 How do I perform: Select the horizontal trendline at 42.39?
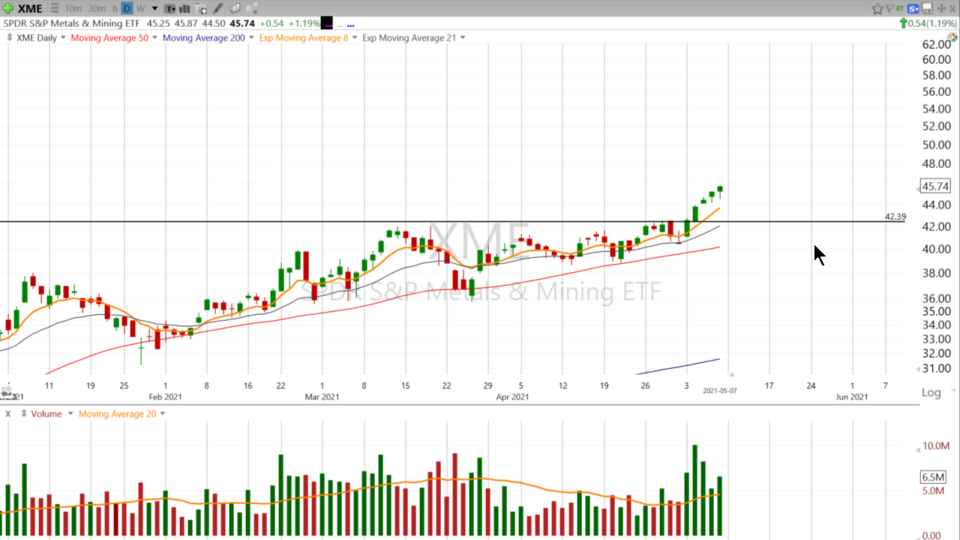click(453, 221)
